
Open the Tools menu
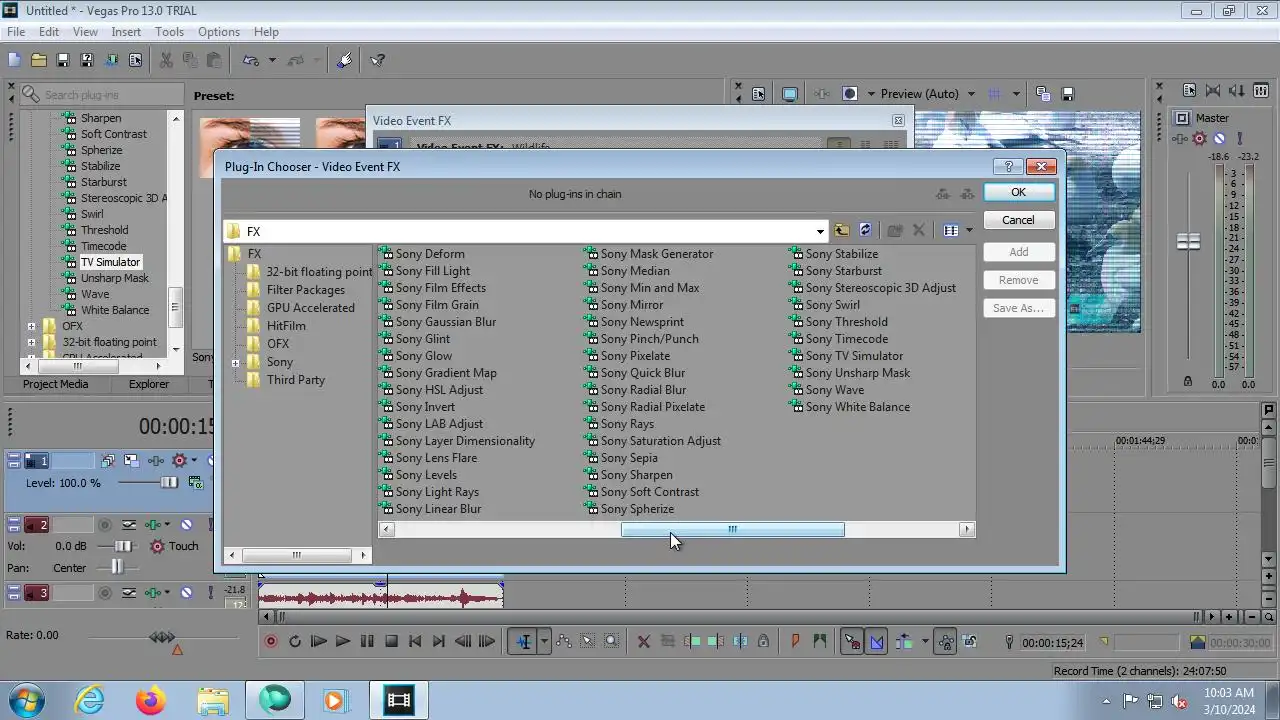pos(169,32)
